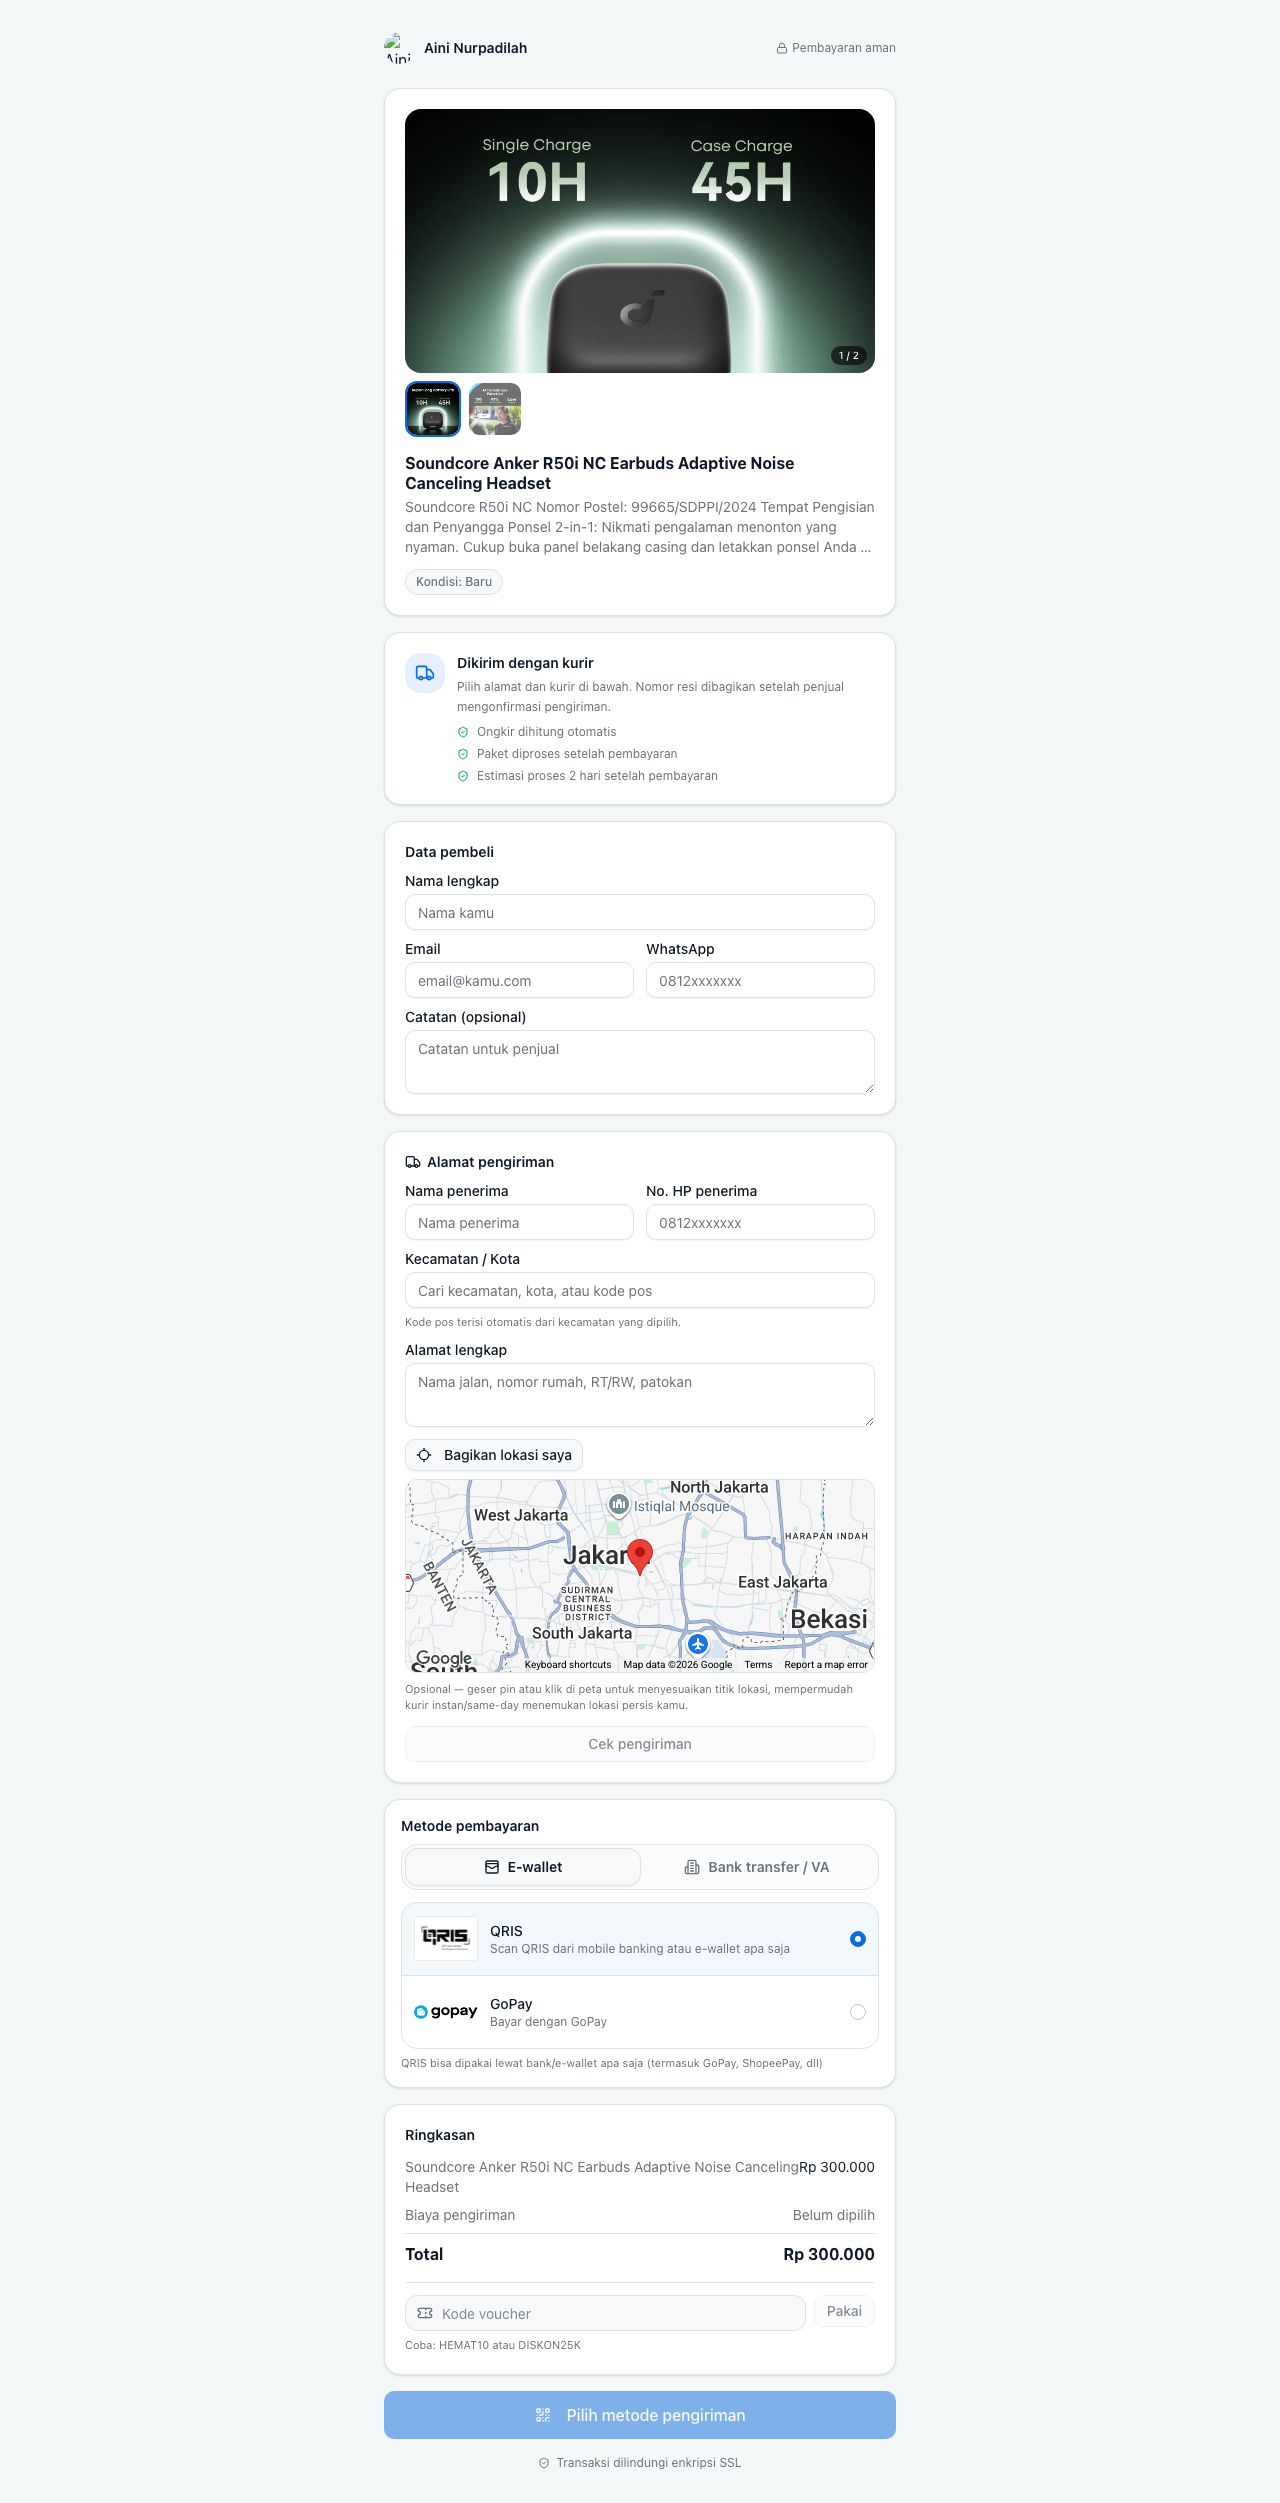1280x2503 pixels.
Task: Click the seller avatar next to Aini Nurpadilah
Action: coord(398,48)
